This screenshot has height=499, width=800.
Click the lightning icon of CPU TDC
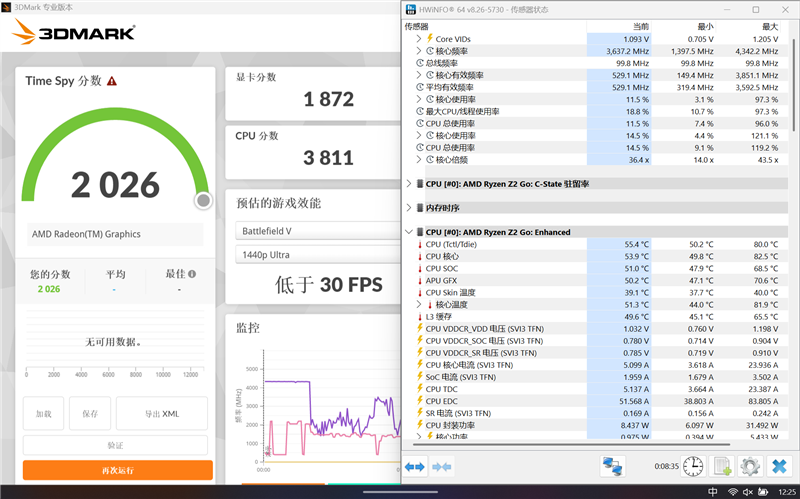(420, 389)
